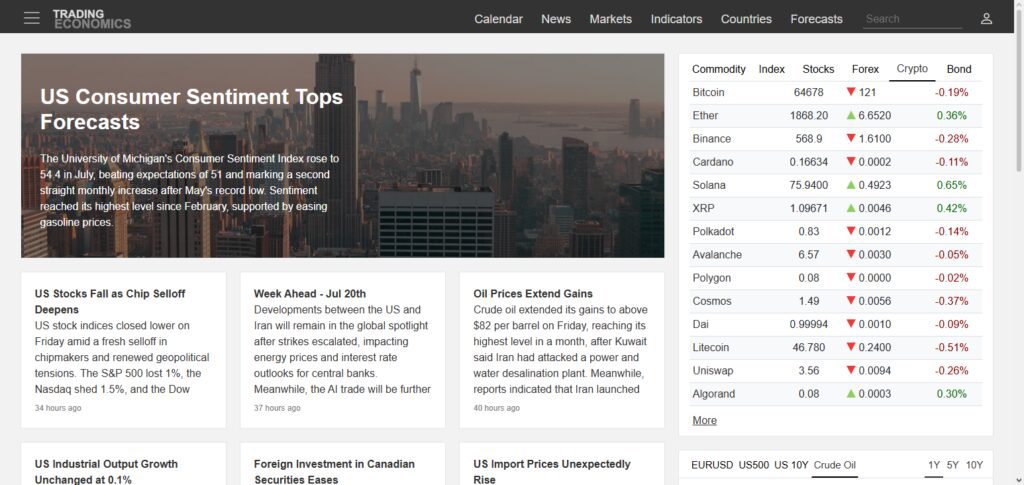This screenshot has height=485, width=1024.
Task: Open the Bitcoin row link
Action: pos(708,93)
